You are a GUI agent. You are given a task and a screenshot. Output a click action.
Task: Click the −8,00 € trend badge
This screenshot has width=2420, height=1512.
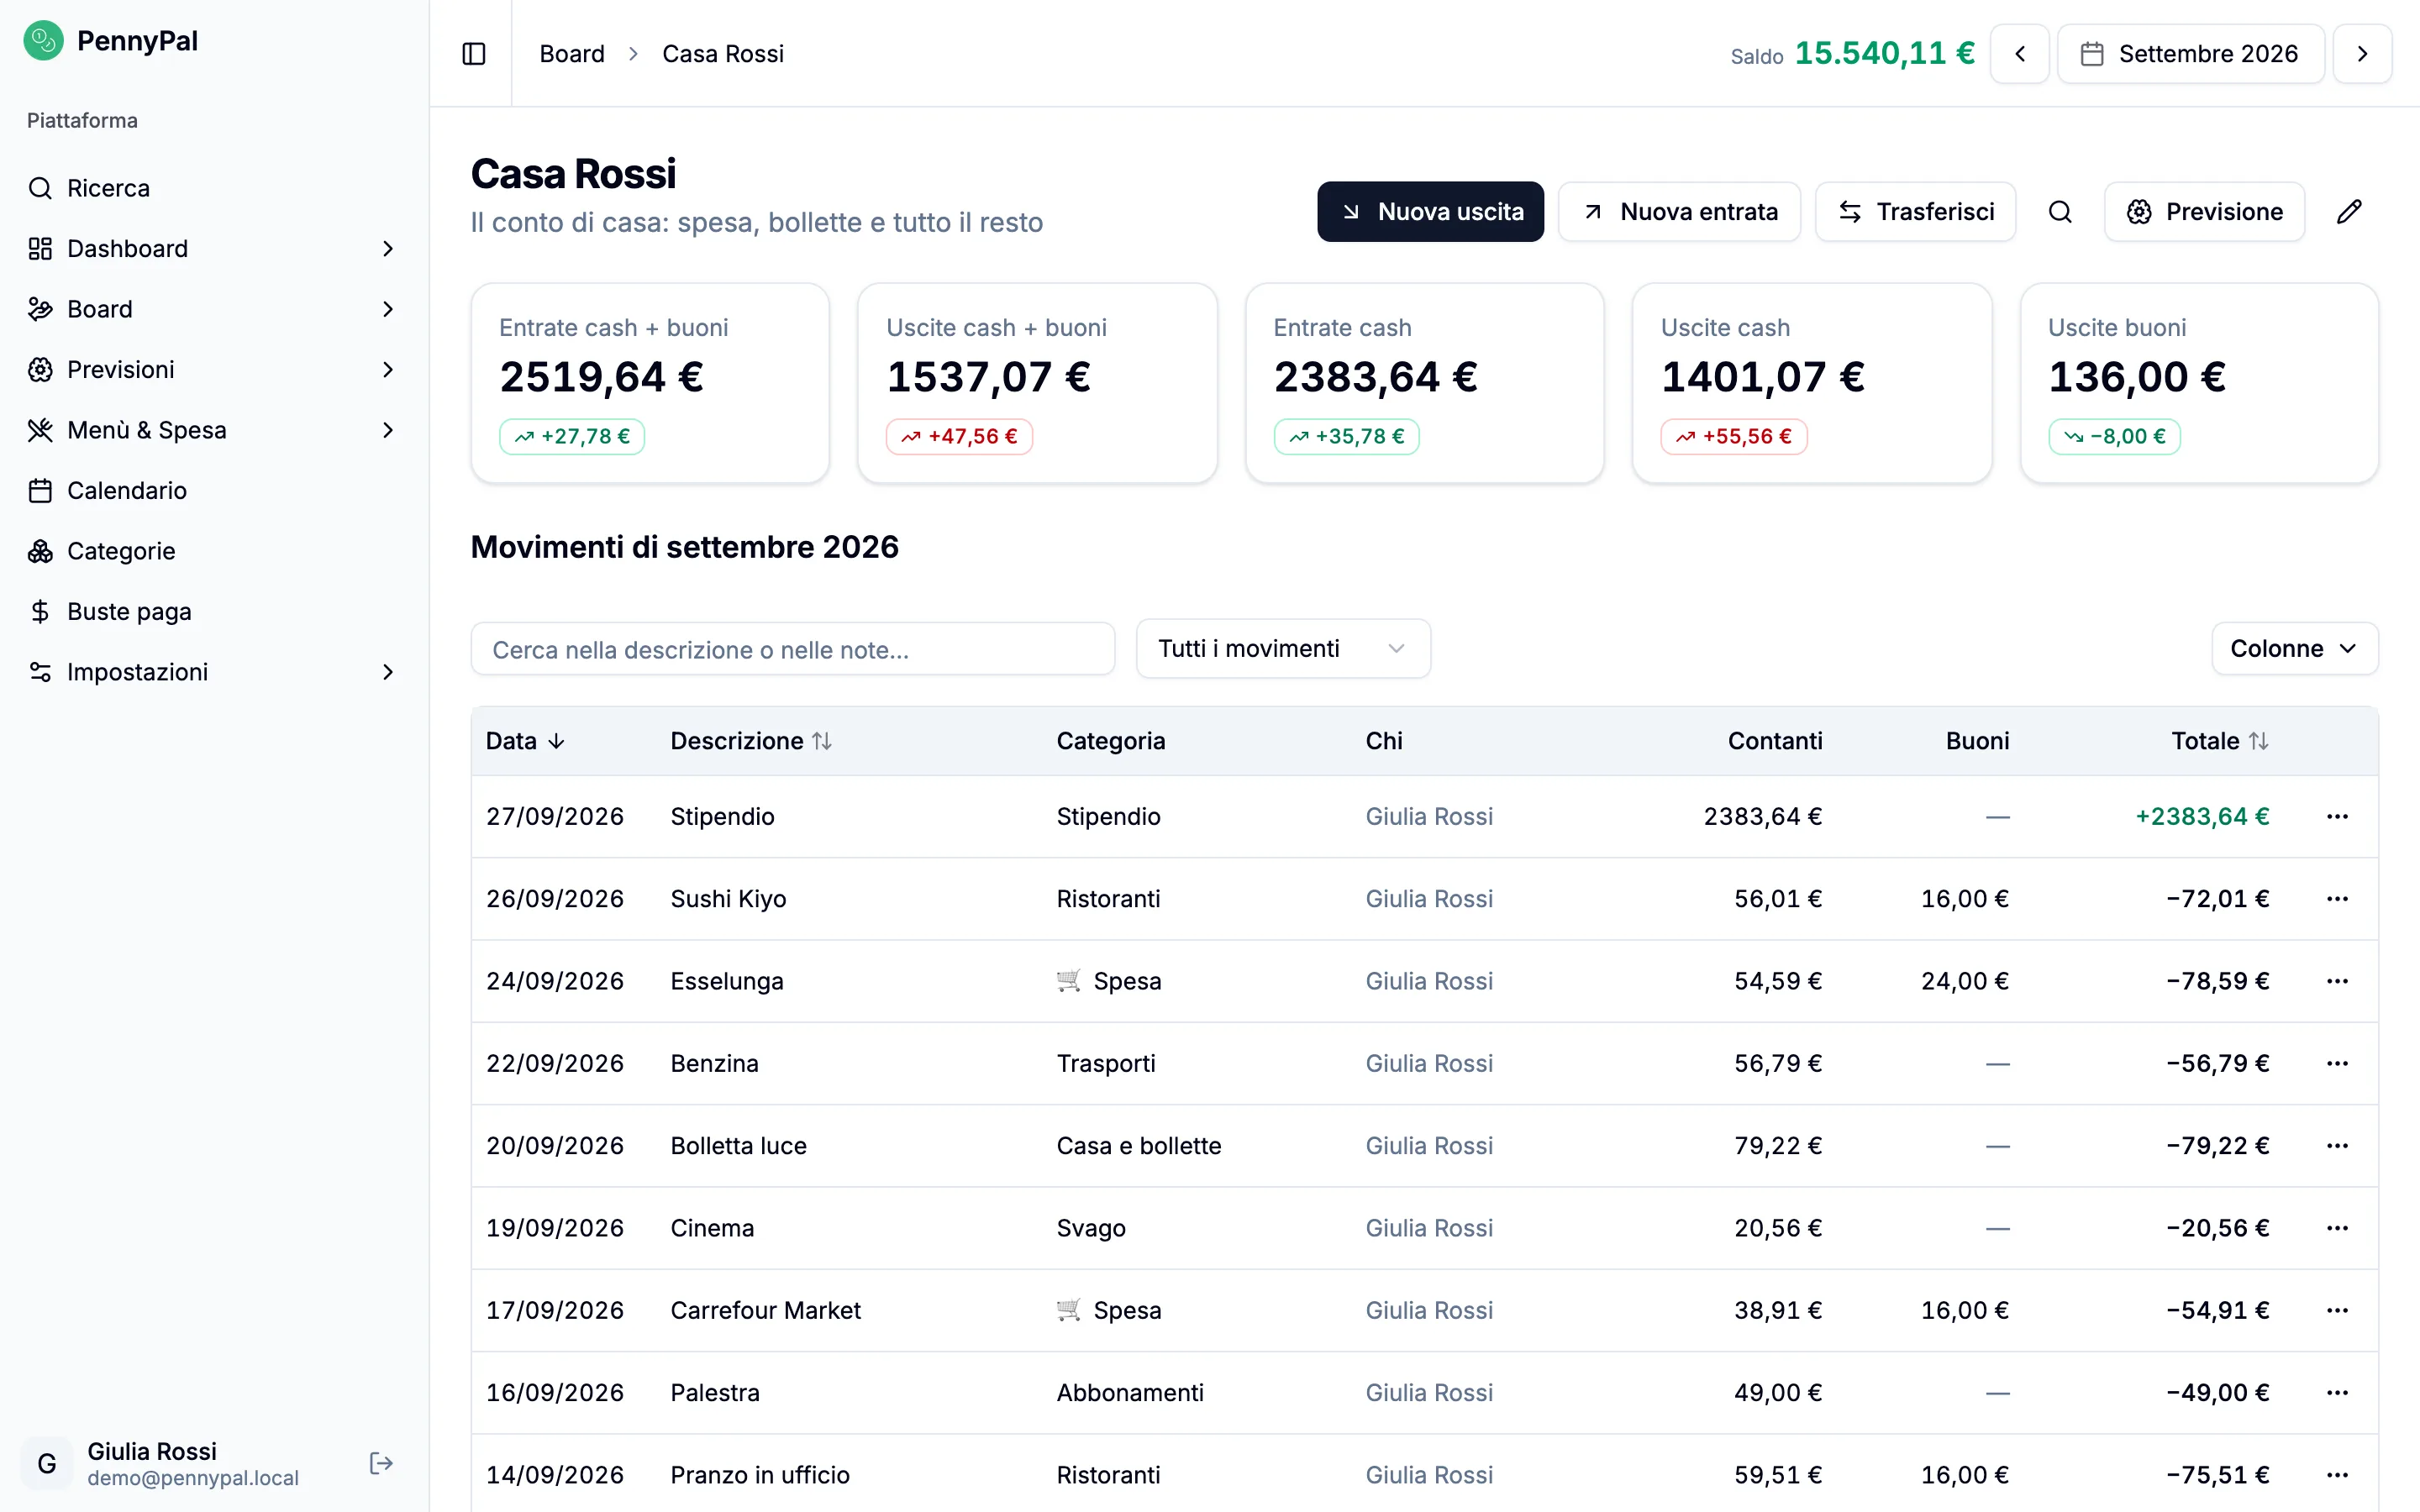pos(2114,437)
